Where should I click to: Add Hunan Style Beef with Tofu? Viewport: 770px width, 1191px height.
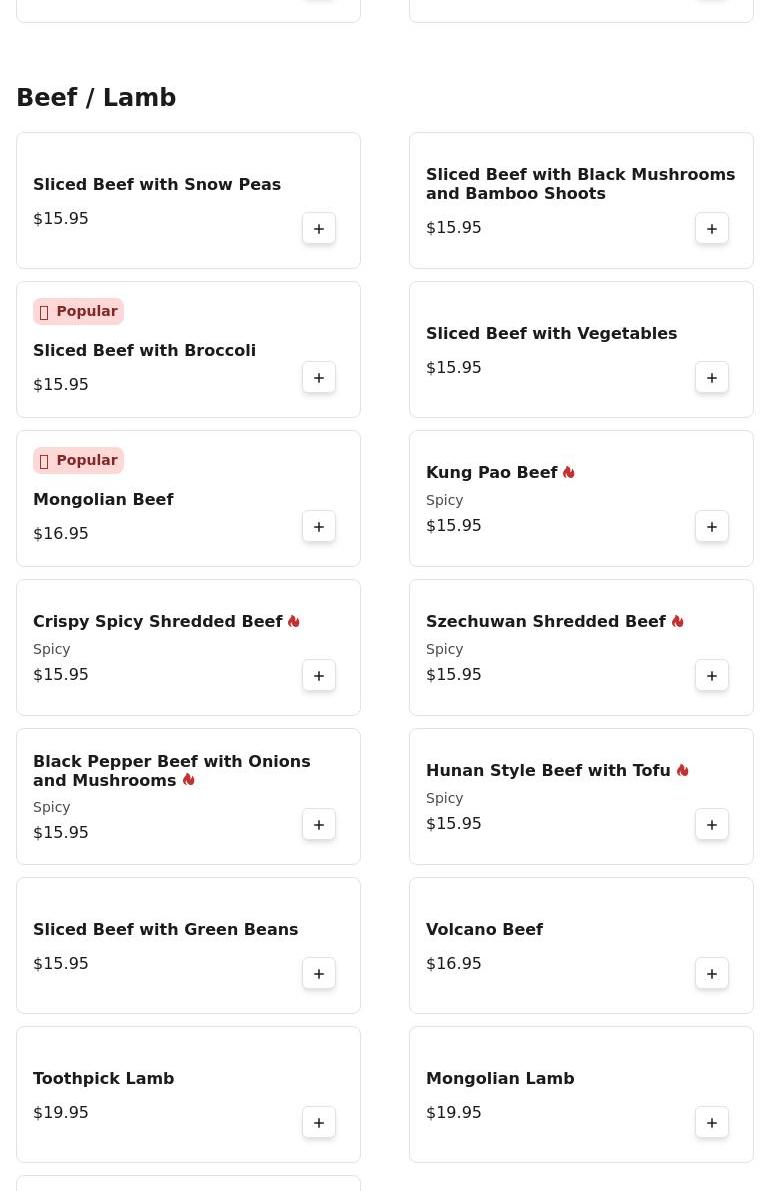712,825
